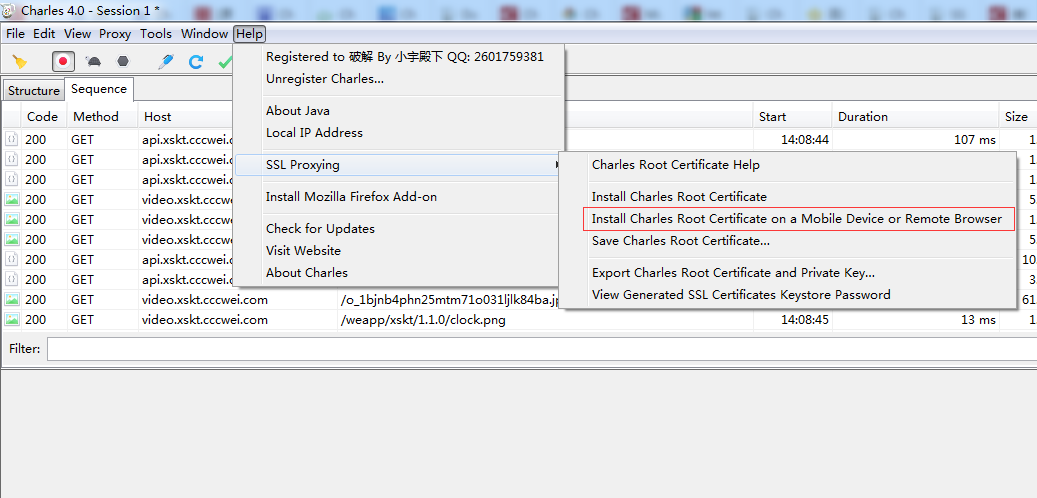
Task: Close the open Help menu
Action: click(249, 34)
